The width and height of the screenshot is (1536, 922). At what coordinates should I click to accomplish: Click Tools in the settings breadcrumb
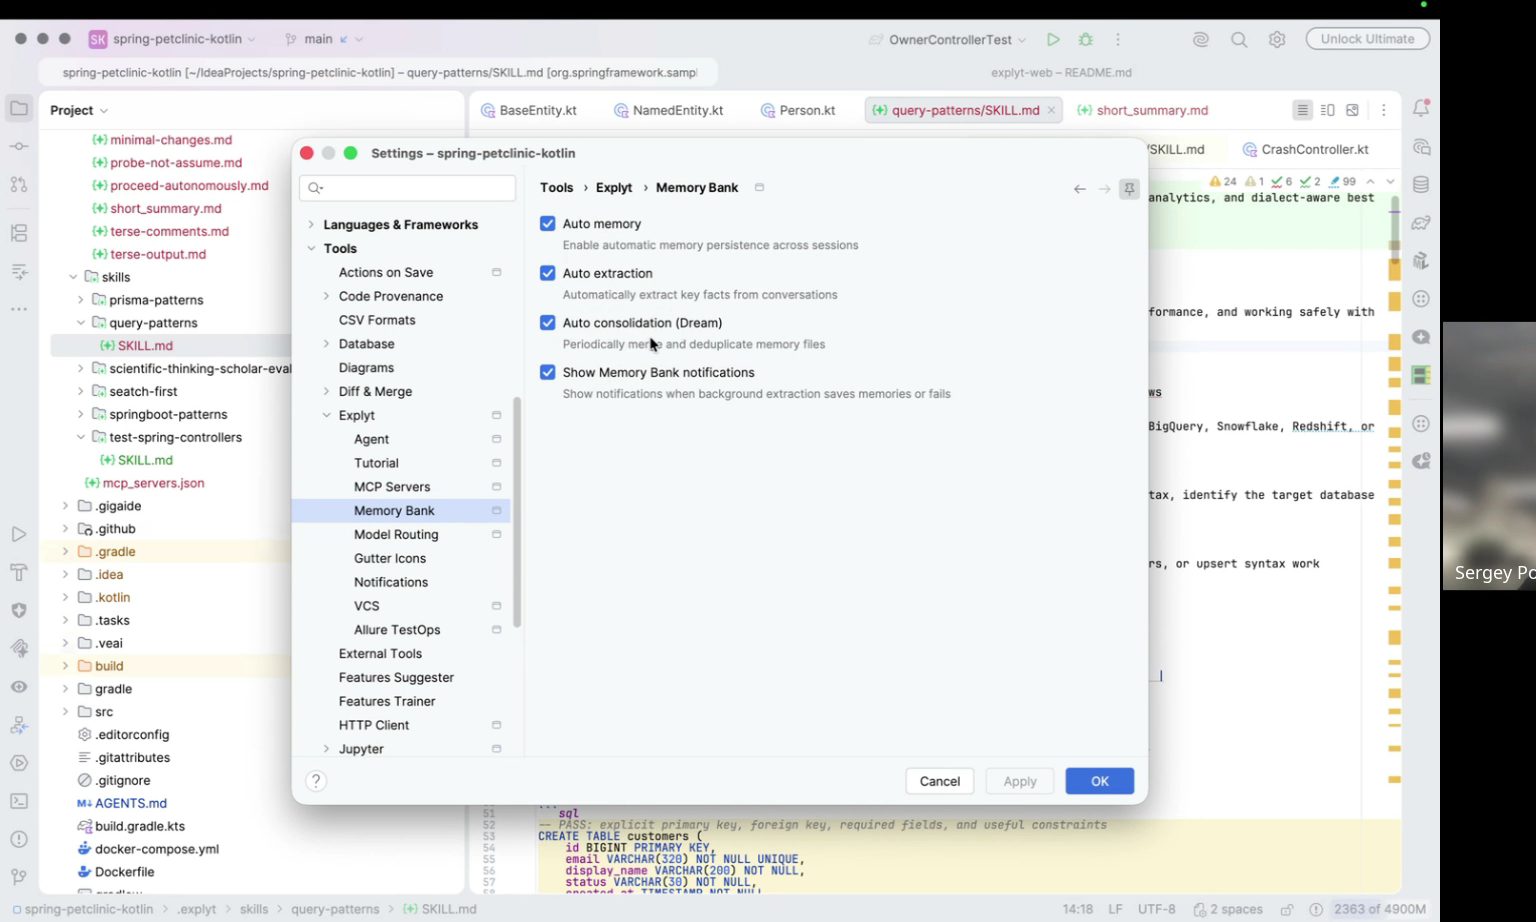coord(556,188)
